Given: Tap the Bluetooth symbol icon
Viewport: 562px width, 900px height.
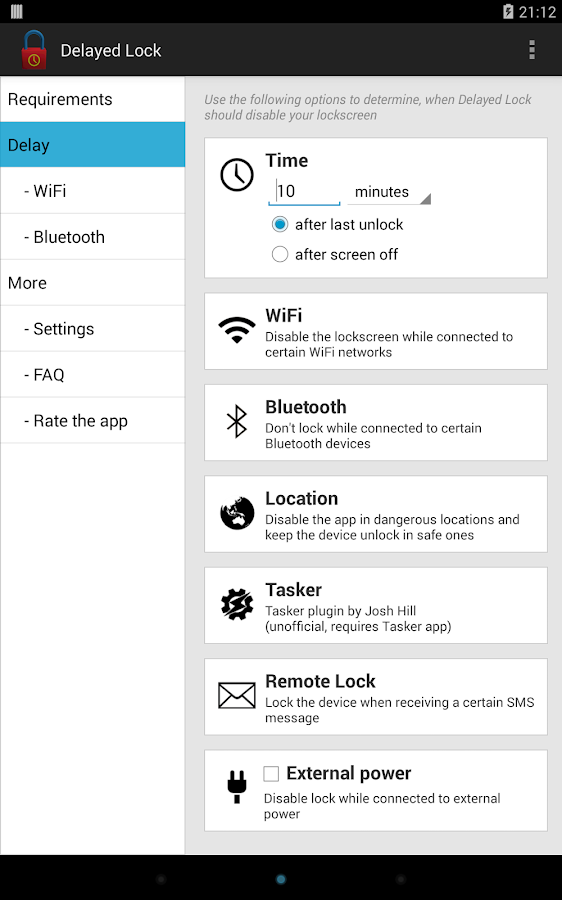Looking at the screenshot, I should [x=237, y=421].
